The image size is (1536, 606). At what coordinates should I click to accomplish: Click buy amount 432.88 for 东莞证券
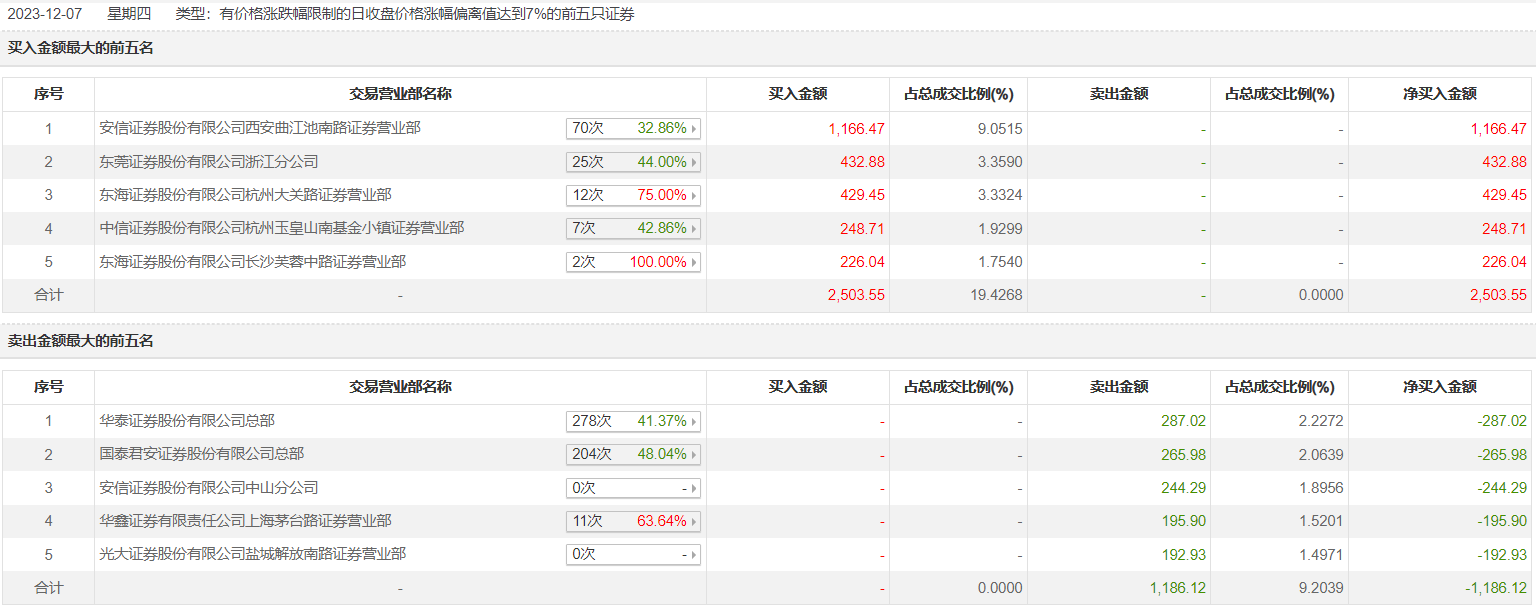[863, 162]
